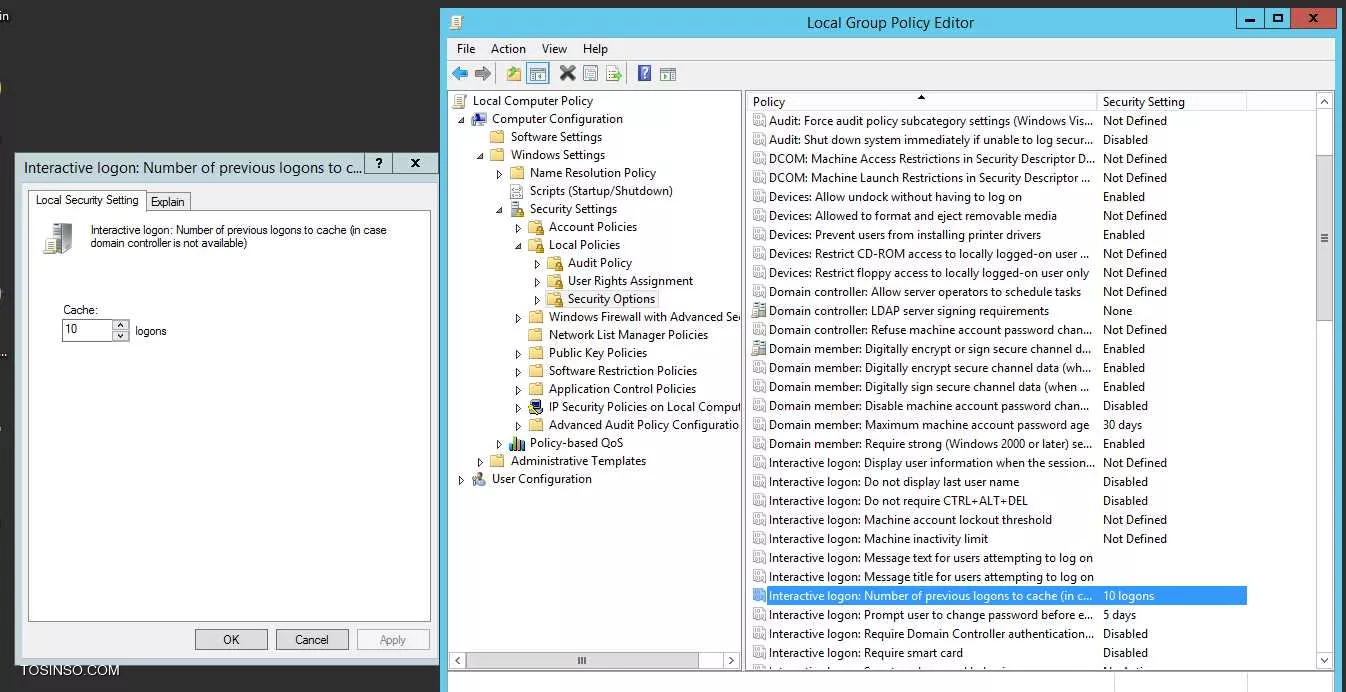Click the blue Help toolbar icon

point(645,73)
